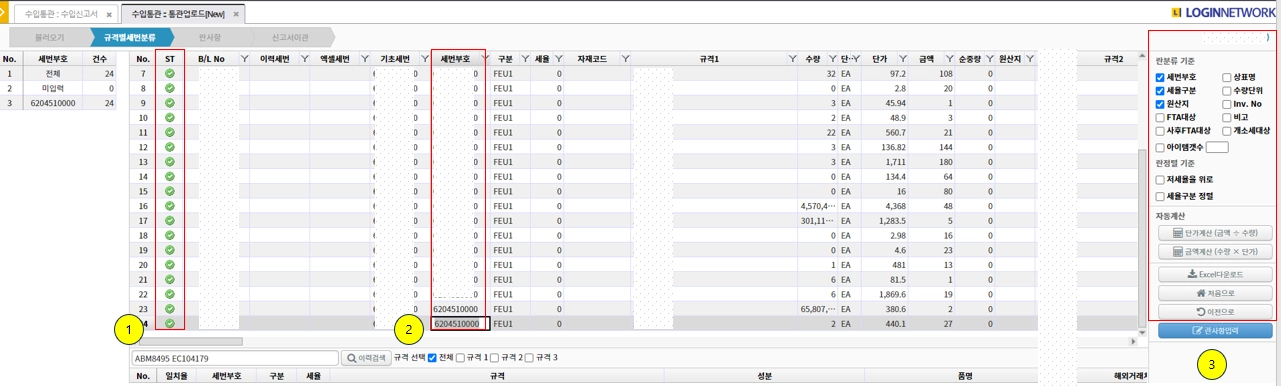Click the green status icon in row 10
1281x386 pixels.
[x=170, y=119]
